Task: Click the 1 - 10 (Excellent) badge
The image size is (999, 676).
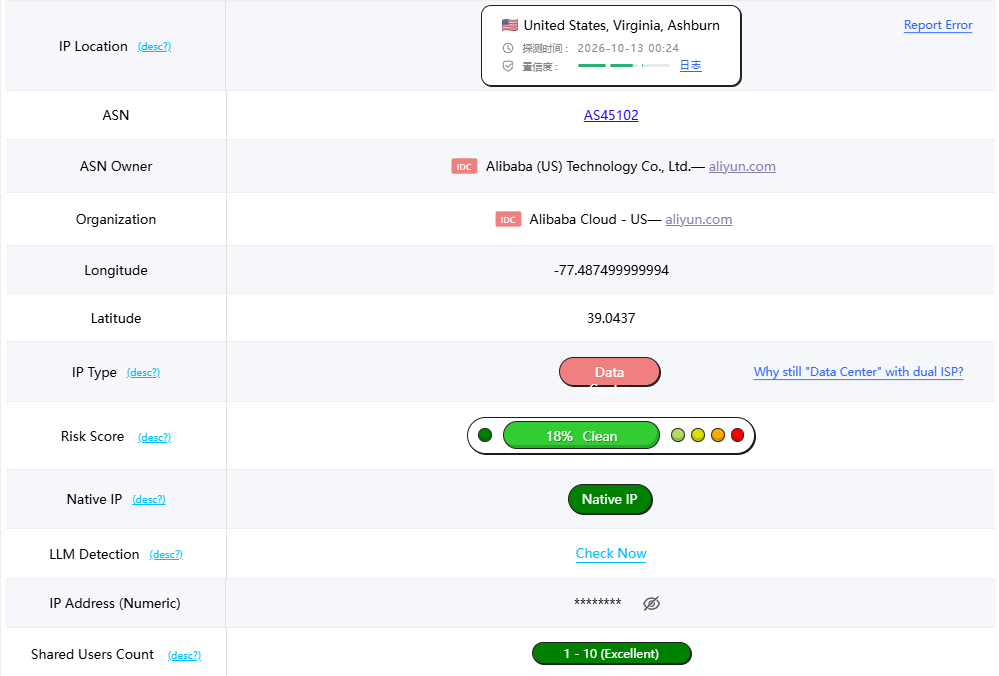Action: tap(612, 654)
